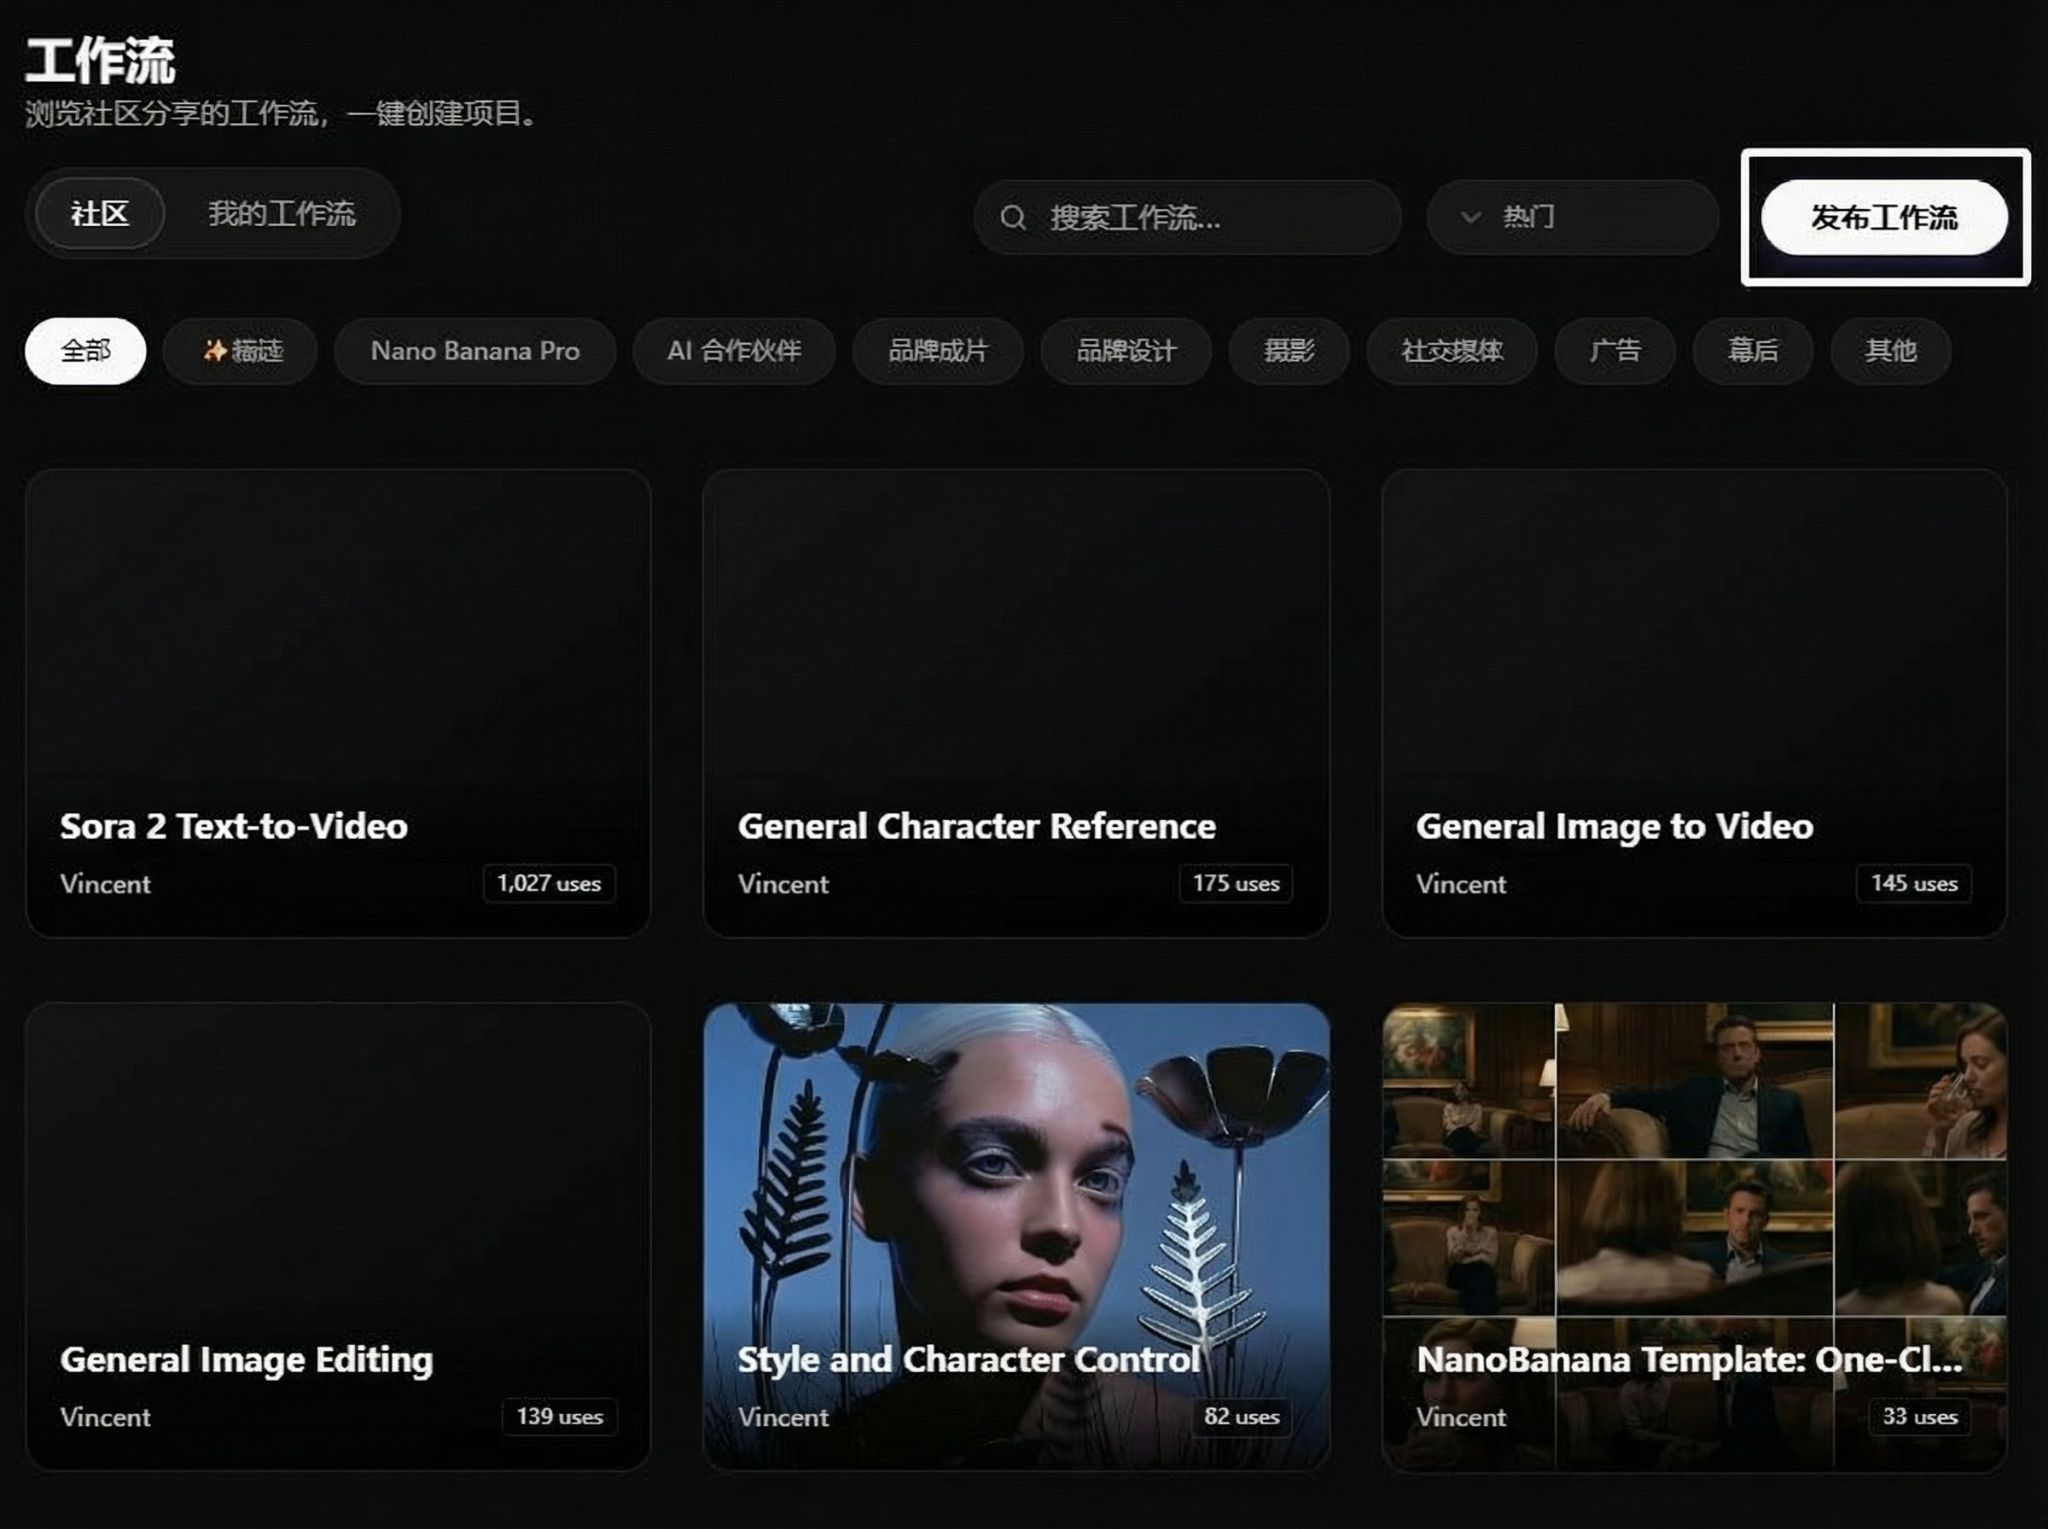This screenshot has width=2048, height=1529.
Task: Click Vincent under General Image Editing
Action: click(105, 1417)
